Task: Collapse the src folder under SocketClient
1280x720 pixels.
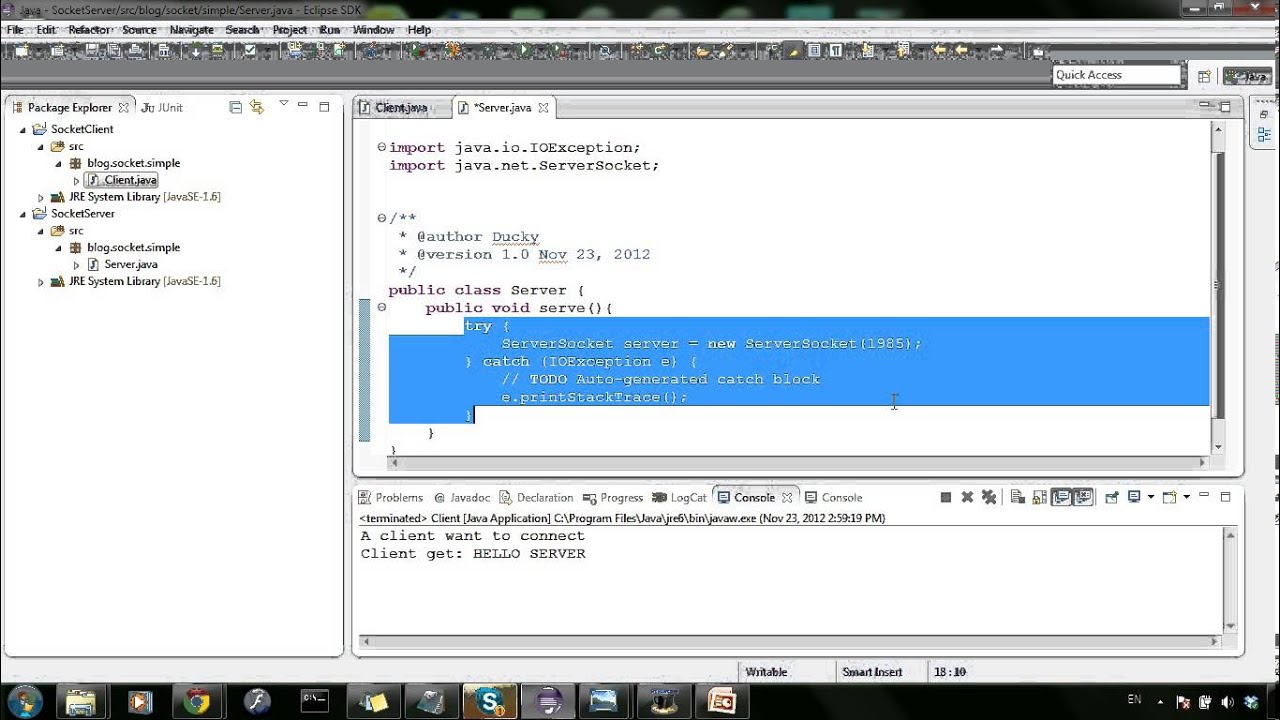Action: click(41, 146)
